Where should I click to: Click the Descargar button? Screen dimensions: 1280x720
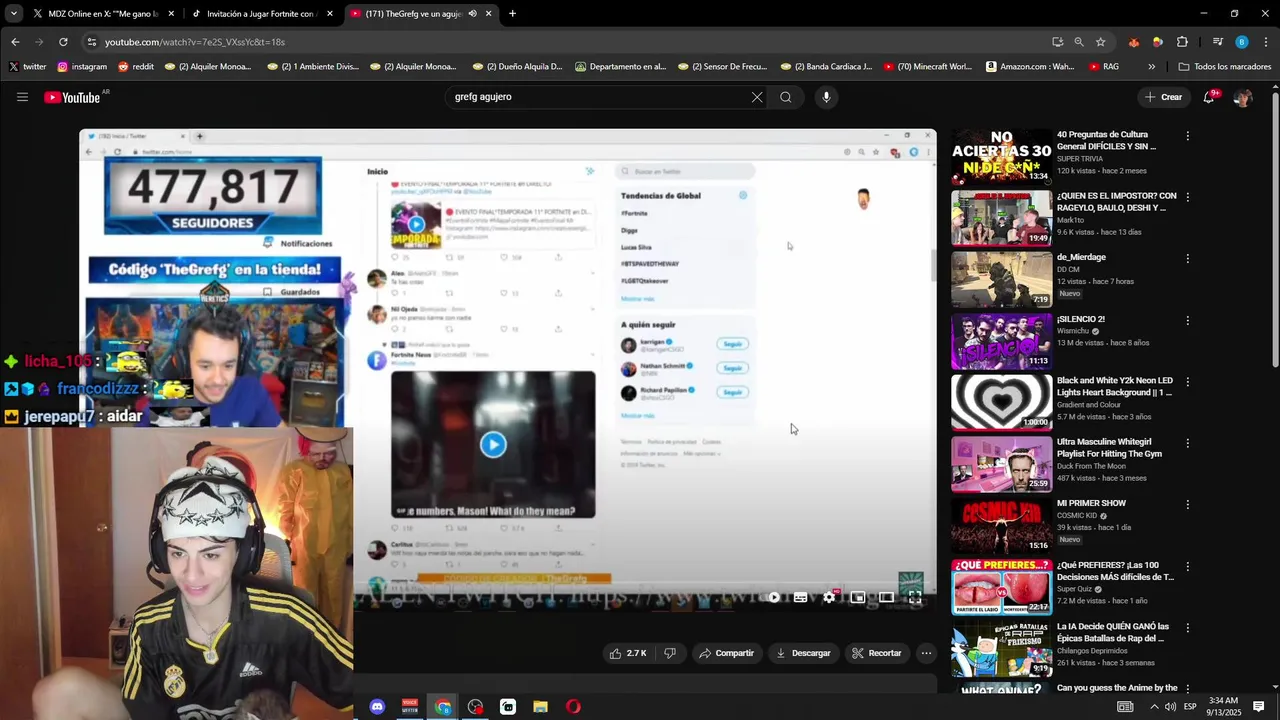(x=803, y=653)
